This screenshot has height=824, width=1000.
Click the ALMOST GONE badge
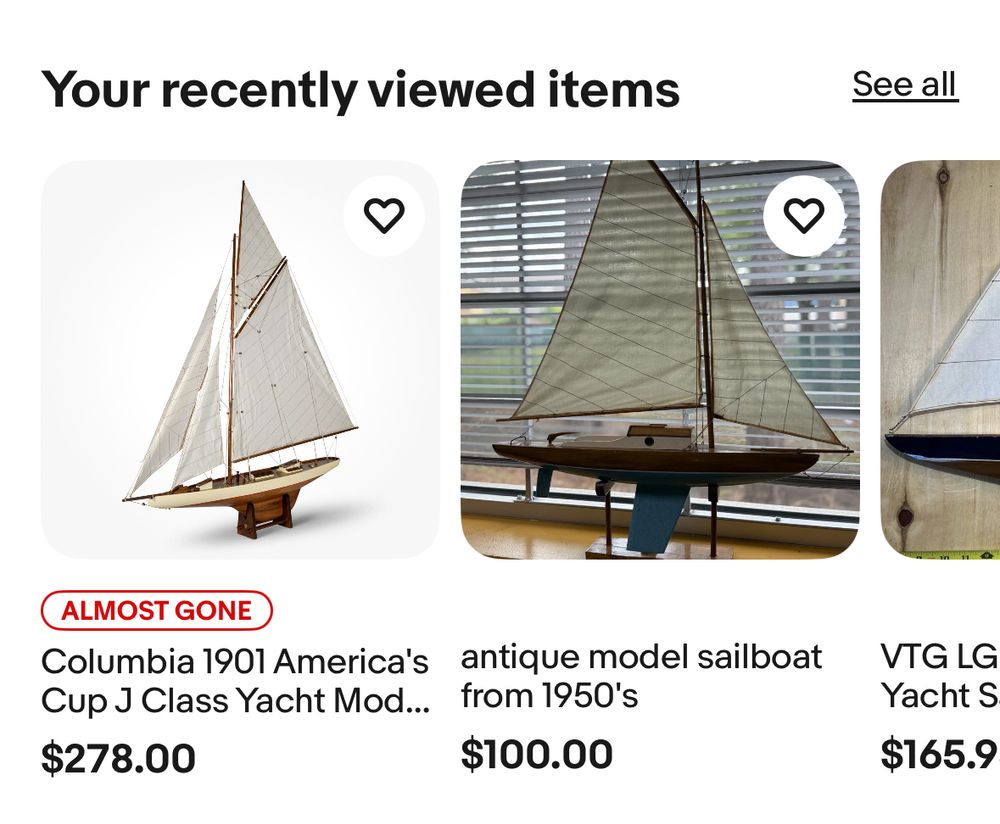click(x=157, y=610)
